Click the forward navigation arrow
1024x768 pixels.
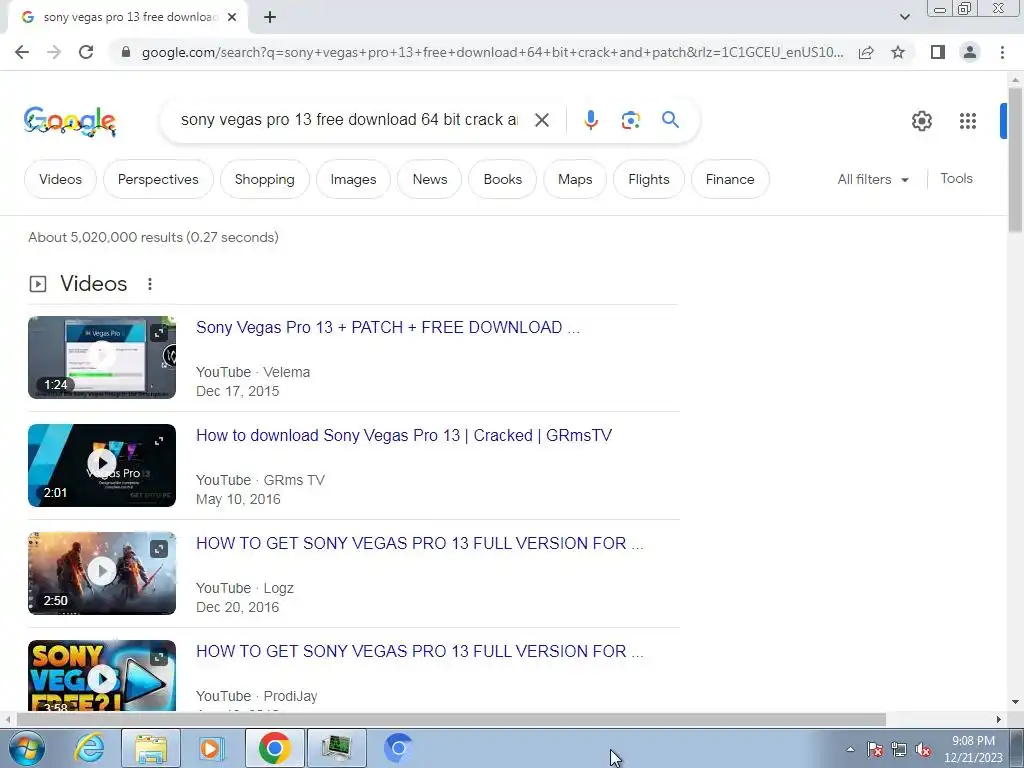[54, 52]
